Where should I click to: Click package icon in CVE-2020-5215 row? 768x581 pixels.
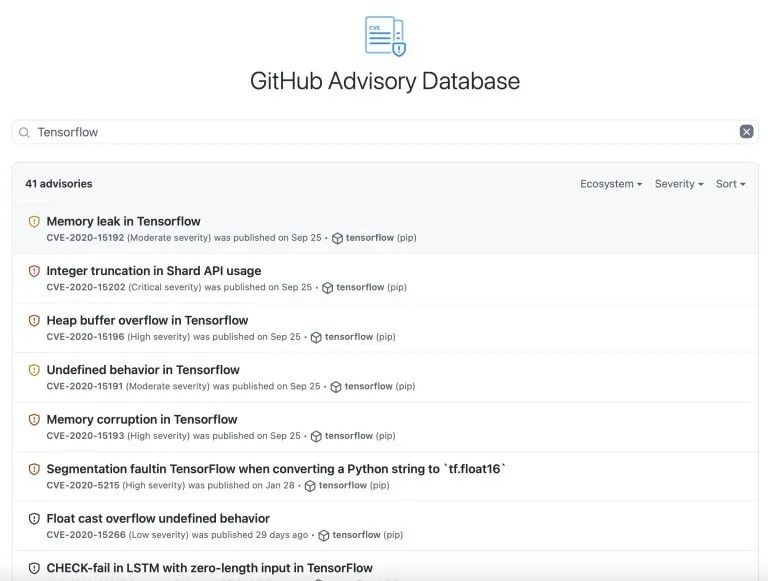click(x=310, y=486)
